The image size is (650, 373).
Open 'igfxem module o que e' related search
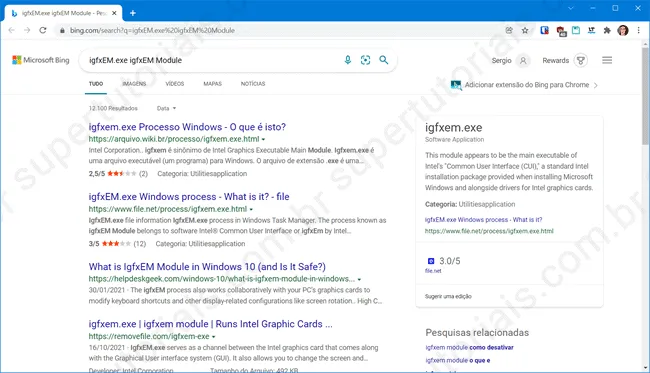(458, 360)
